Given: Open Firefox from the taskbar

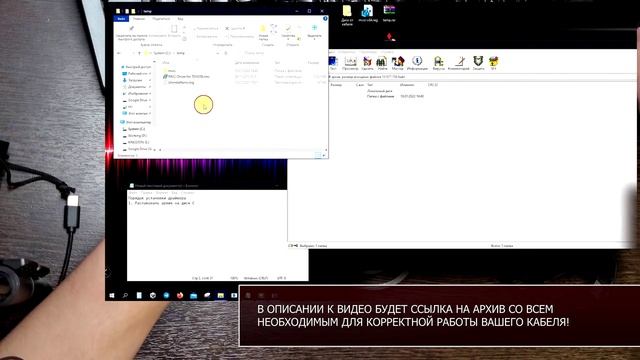Looking at the screenshot, I should pyautogui.click(x=180, y=295).
